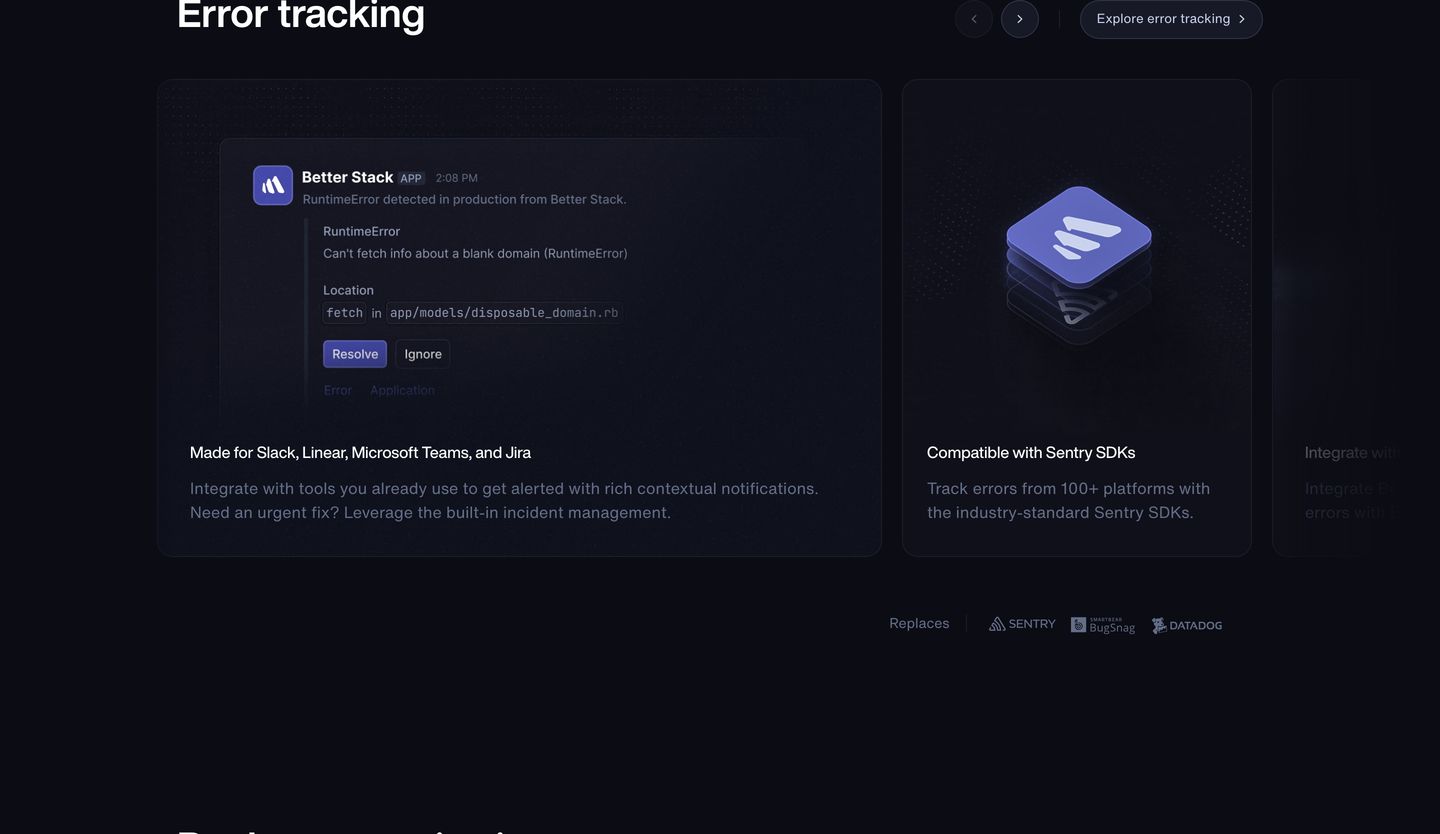Click the 2:08 PM timestamp
The width and height of the screenshot is (1440, 834).
[x=457, y=178]
